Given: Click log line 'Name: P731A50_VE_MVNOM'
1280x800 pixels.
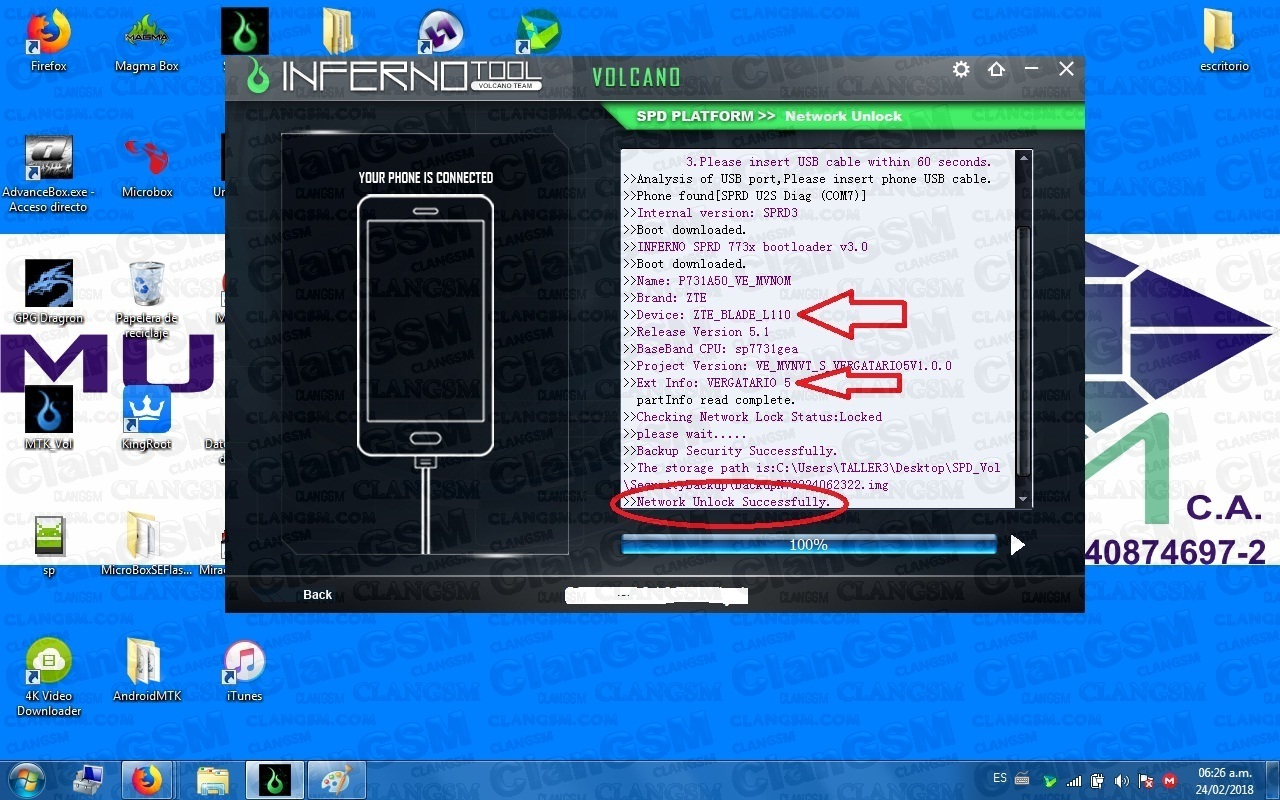Looking at the screenshot, I should (709, 281).
